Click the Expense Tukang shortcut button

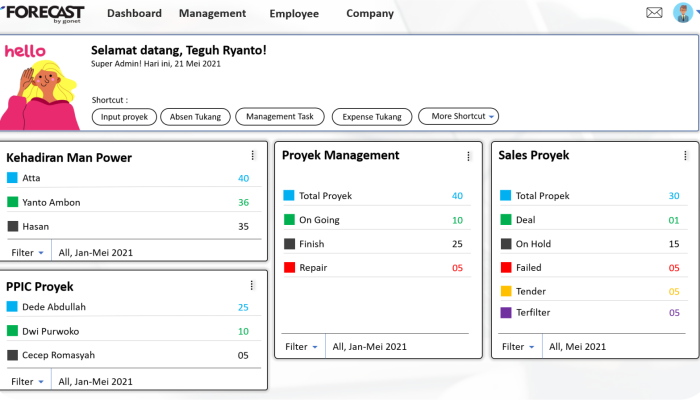point(372,117)
